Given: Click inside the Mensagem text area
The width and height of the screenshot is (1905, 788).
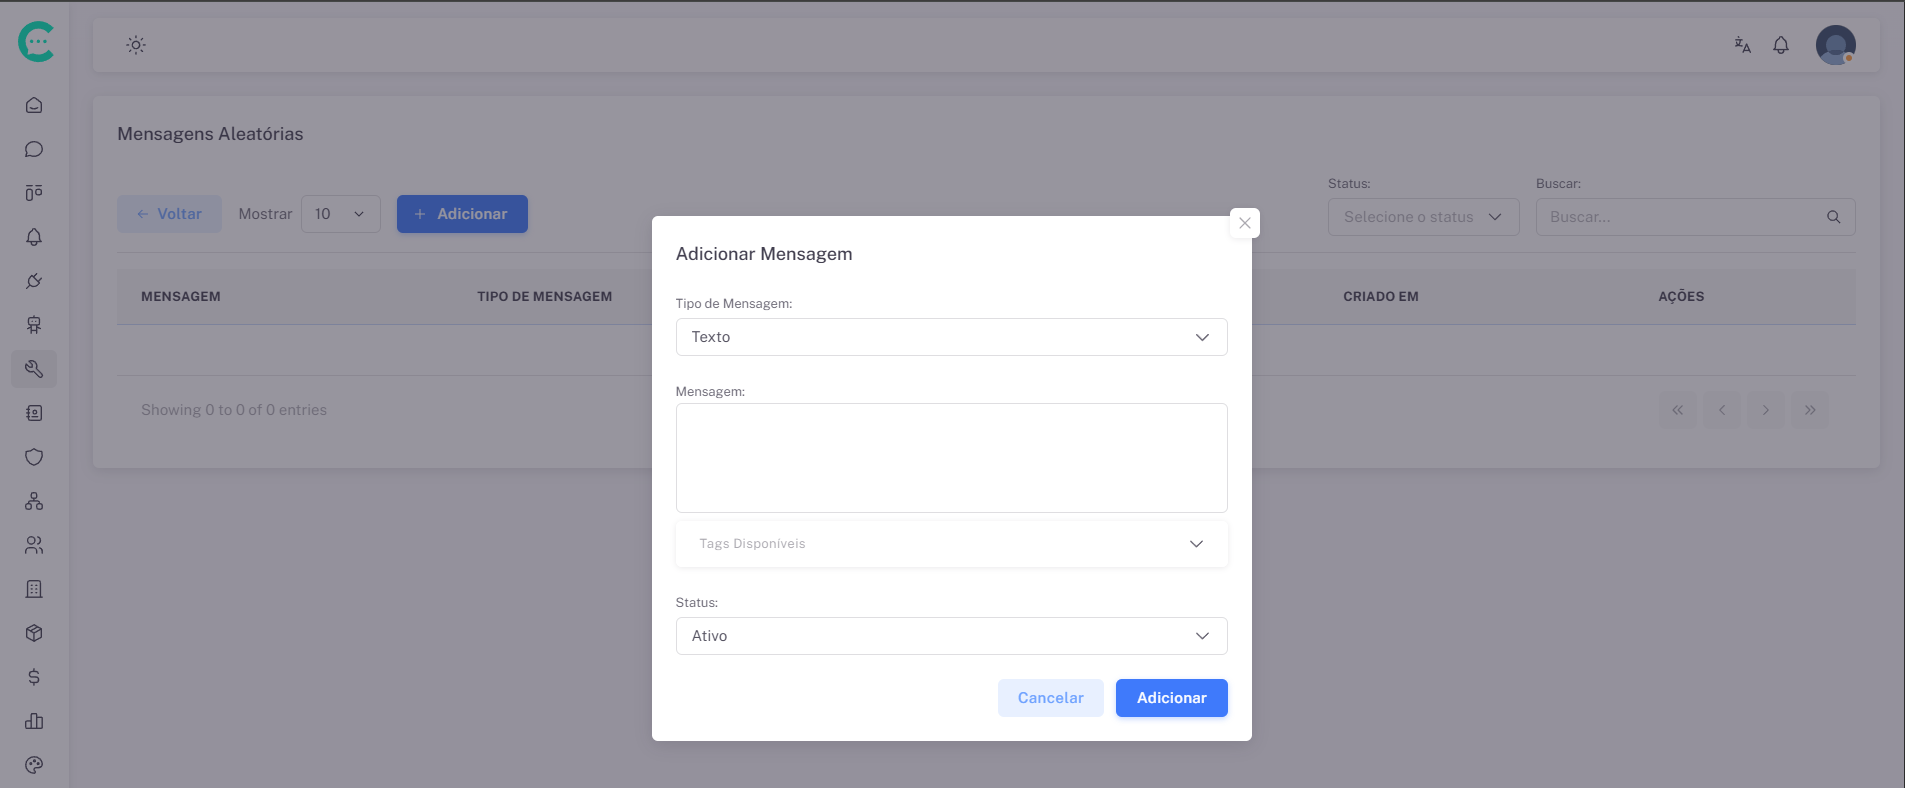Looking at the screenshot, I should point(951,458).
